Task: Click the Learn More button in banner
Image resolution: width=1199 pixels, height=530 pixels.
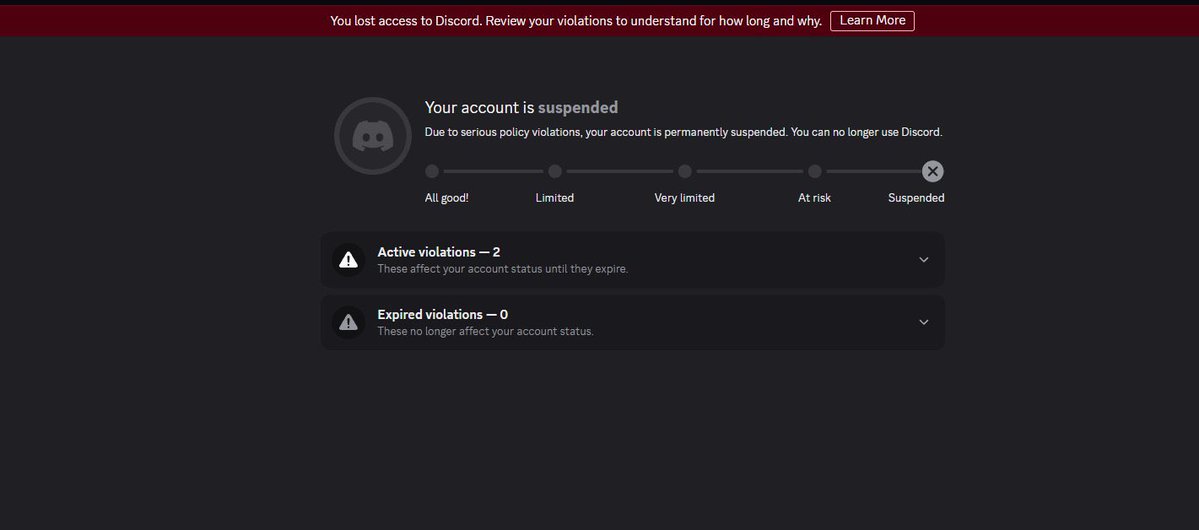Action: pyautogui.click(x=872, y=21)
